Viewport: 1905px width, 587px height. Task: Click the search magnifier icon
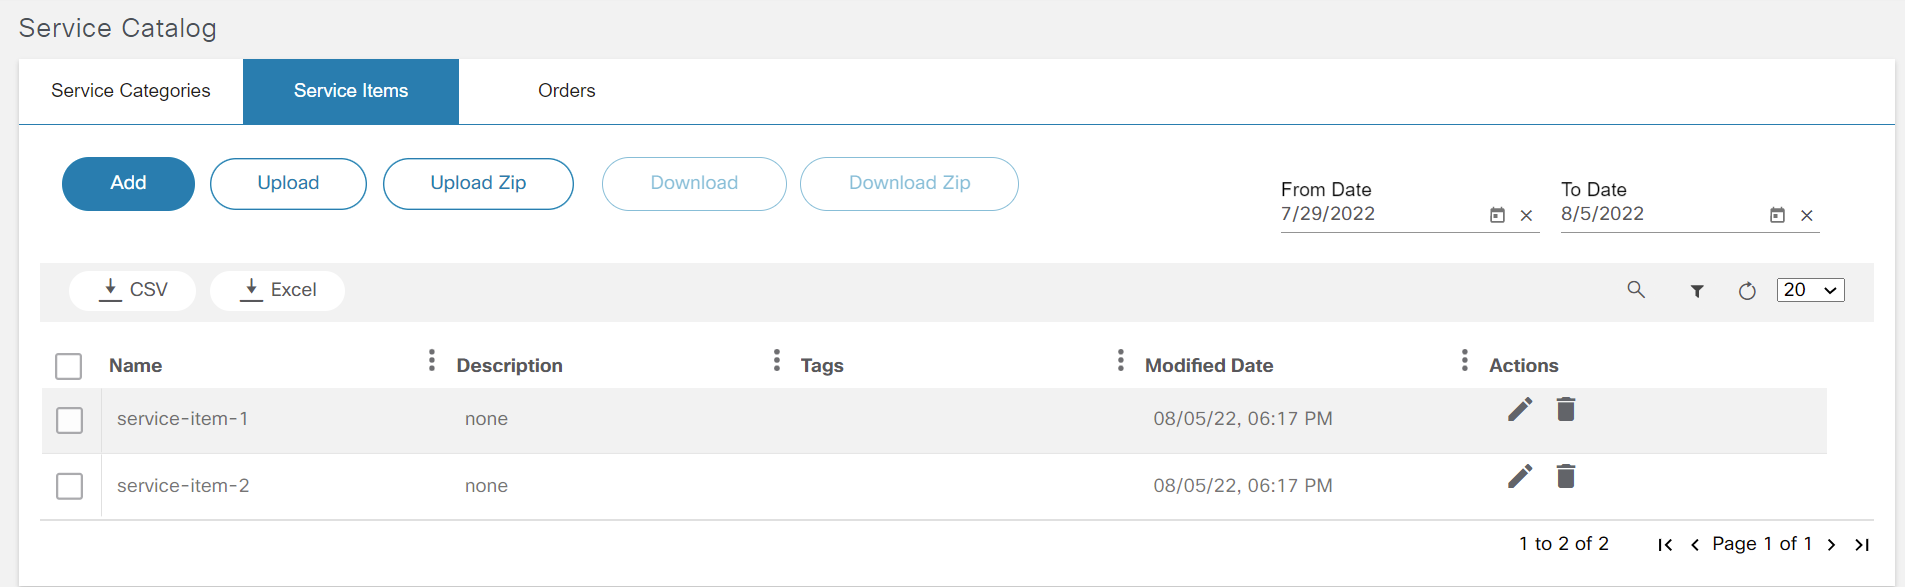coord(1636,290)
